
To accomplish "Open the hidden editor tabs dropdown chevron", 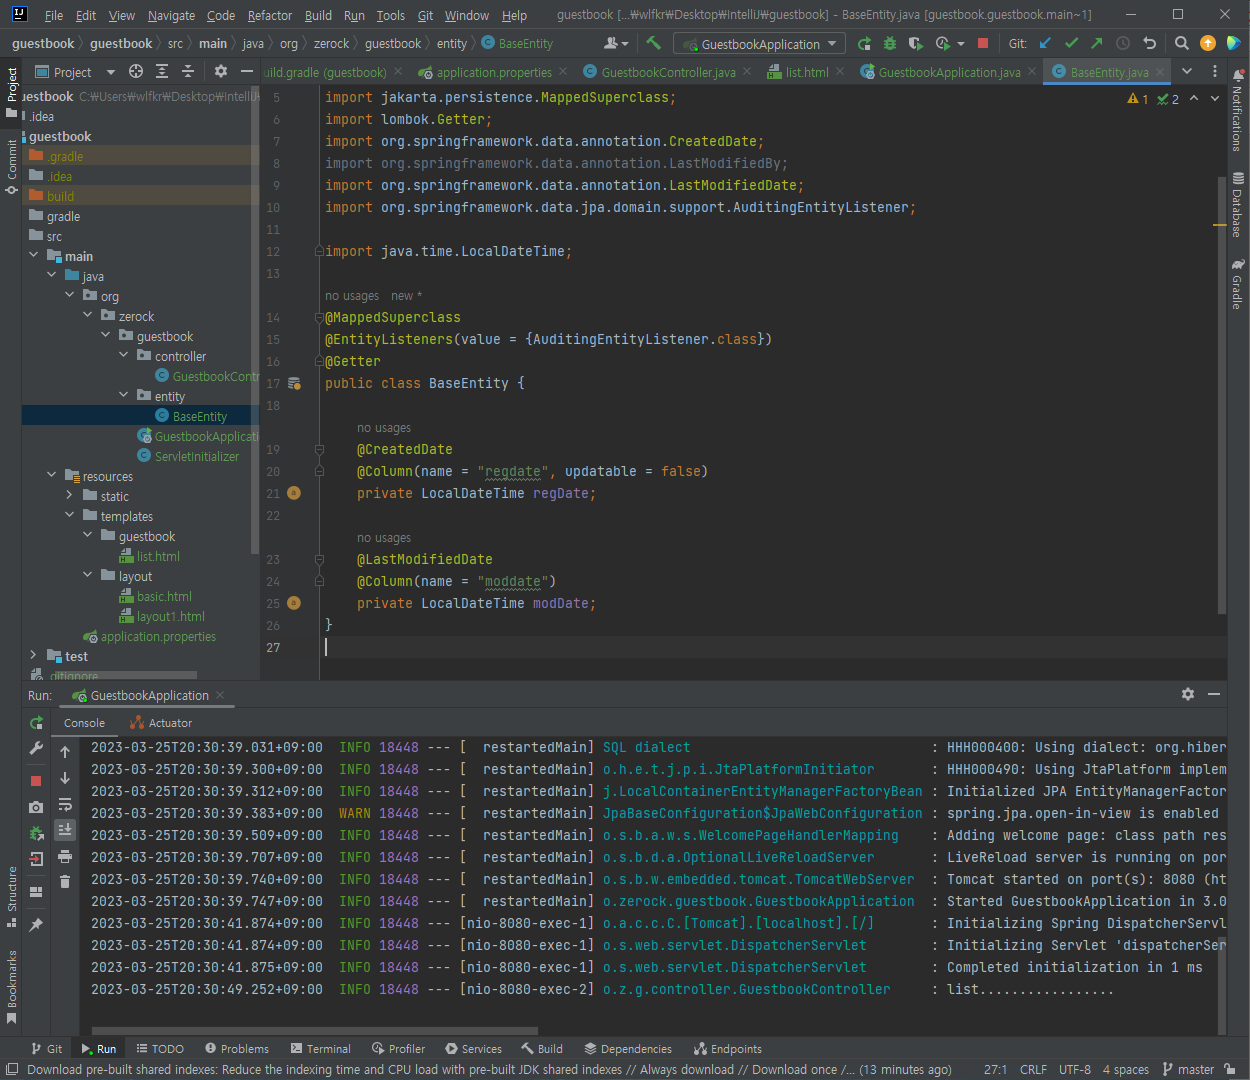I will [x=1187, y=72].
